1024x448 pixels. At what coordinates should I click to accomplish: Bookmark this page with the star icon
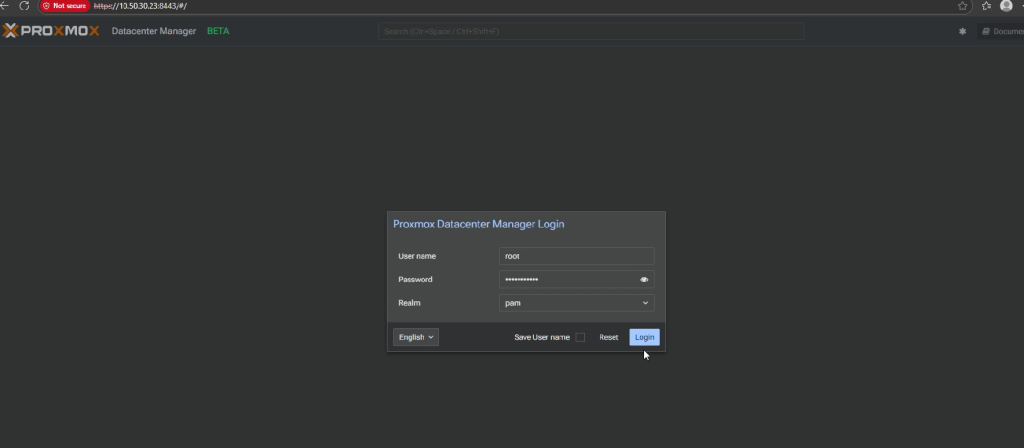click(x=962, y=6)
